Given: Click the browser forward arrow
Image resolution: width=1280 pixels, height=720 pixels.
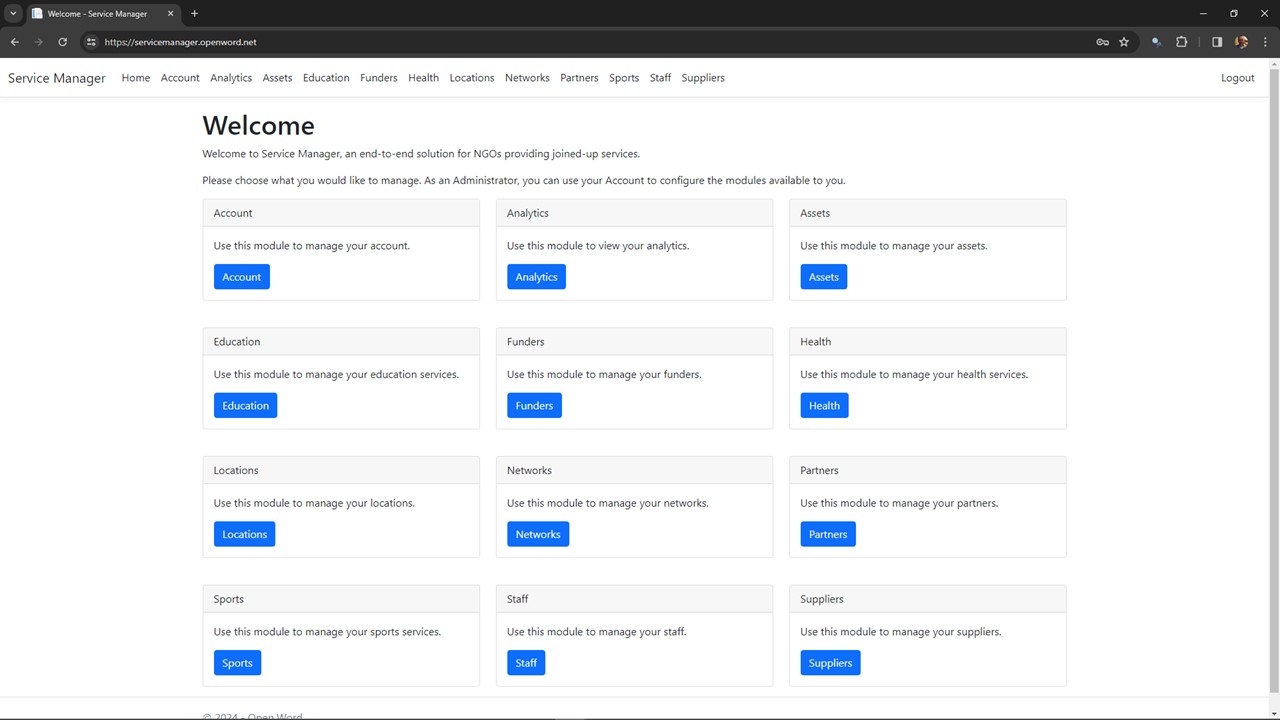Looking at the screenshot, I should click(39, 42).
